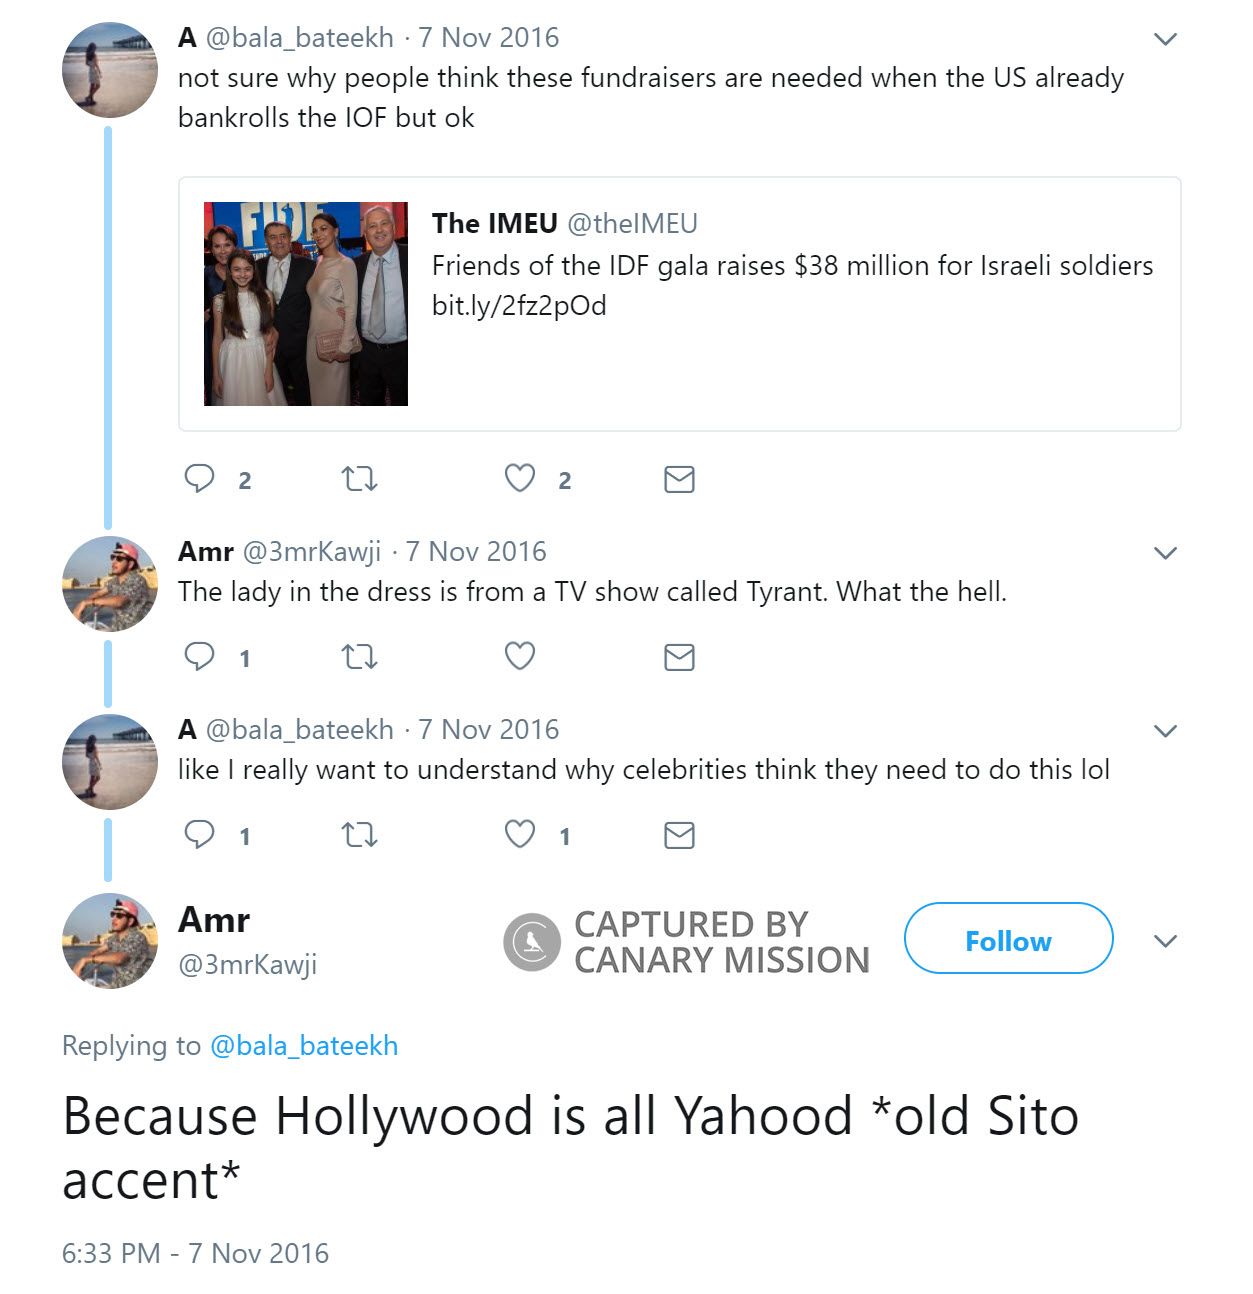The width and height of the screenshot is (1253, 1294).
Task: Like the first tweet with 2 likes
Action: 520,479
